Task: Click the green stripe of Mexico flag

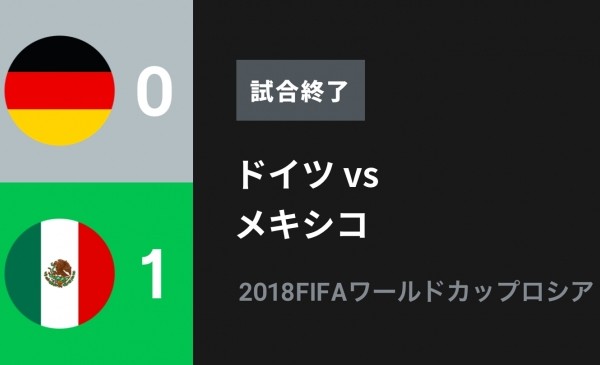Action: click(23, 274)
